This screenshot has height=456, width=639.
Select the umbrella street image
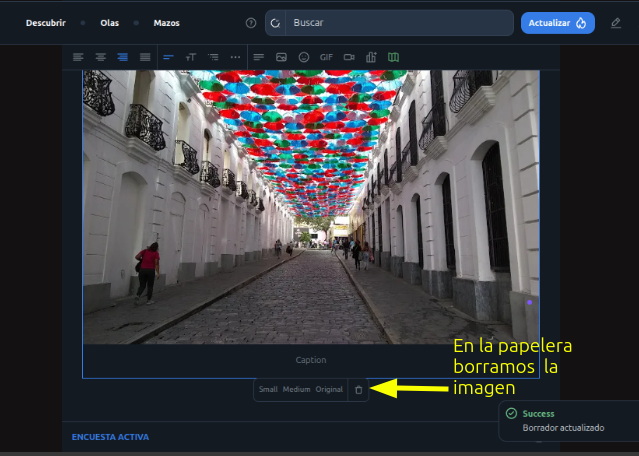coord(311,207)
